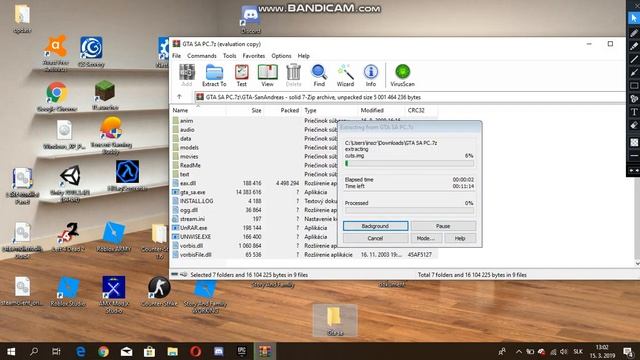Screen dimensions: 640x360
Task: Select Bandicam rectangle drawing tool
Action: coord(633,86)
